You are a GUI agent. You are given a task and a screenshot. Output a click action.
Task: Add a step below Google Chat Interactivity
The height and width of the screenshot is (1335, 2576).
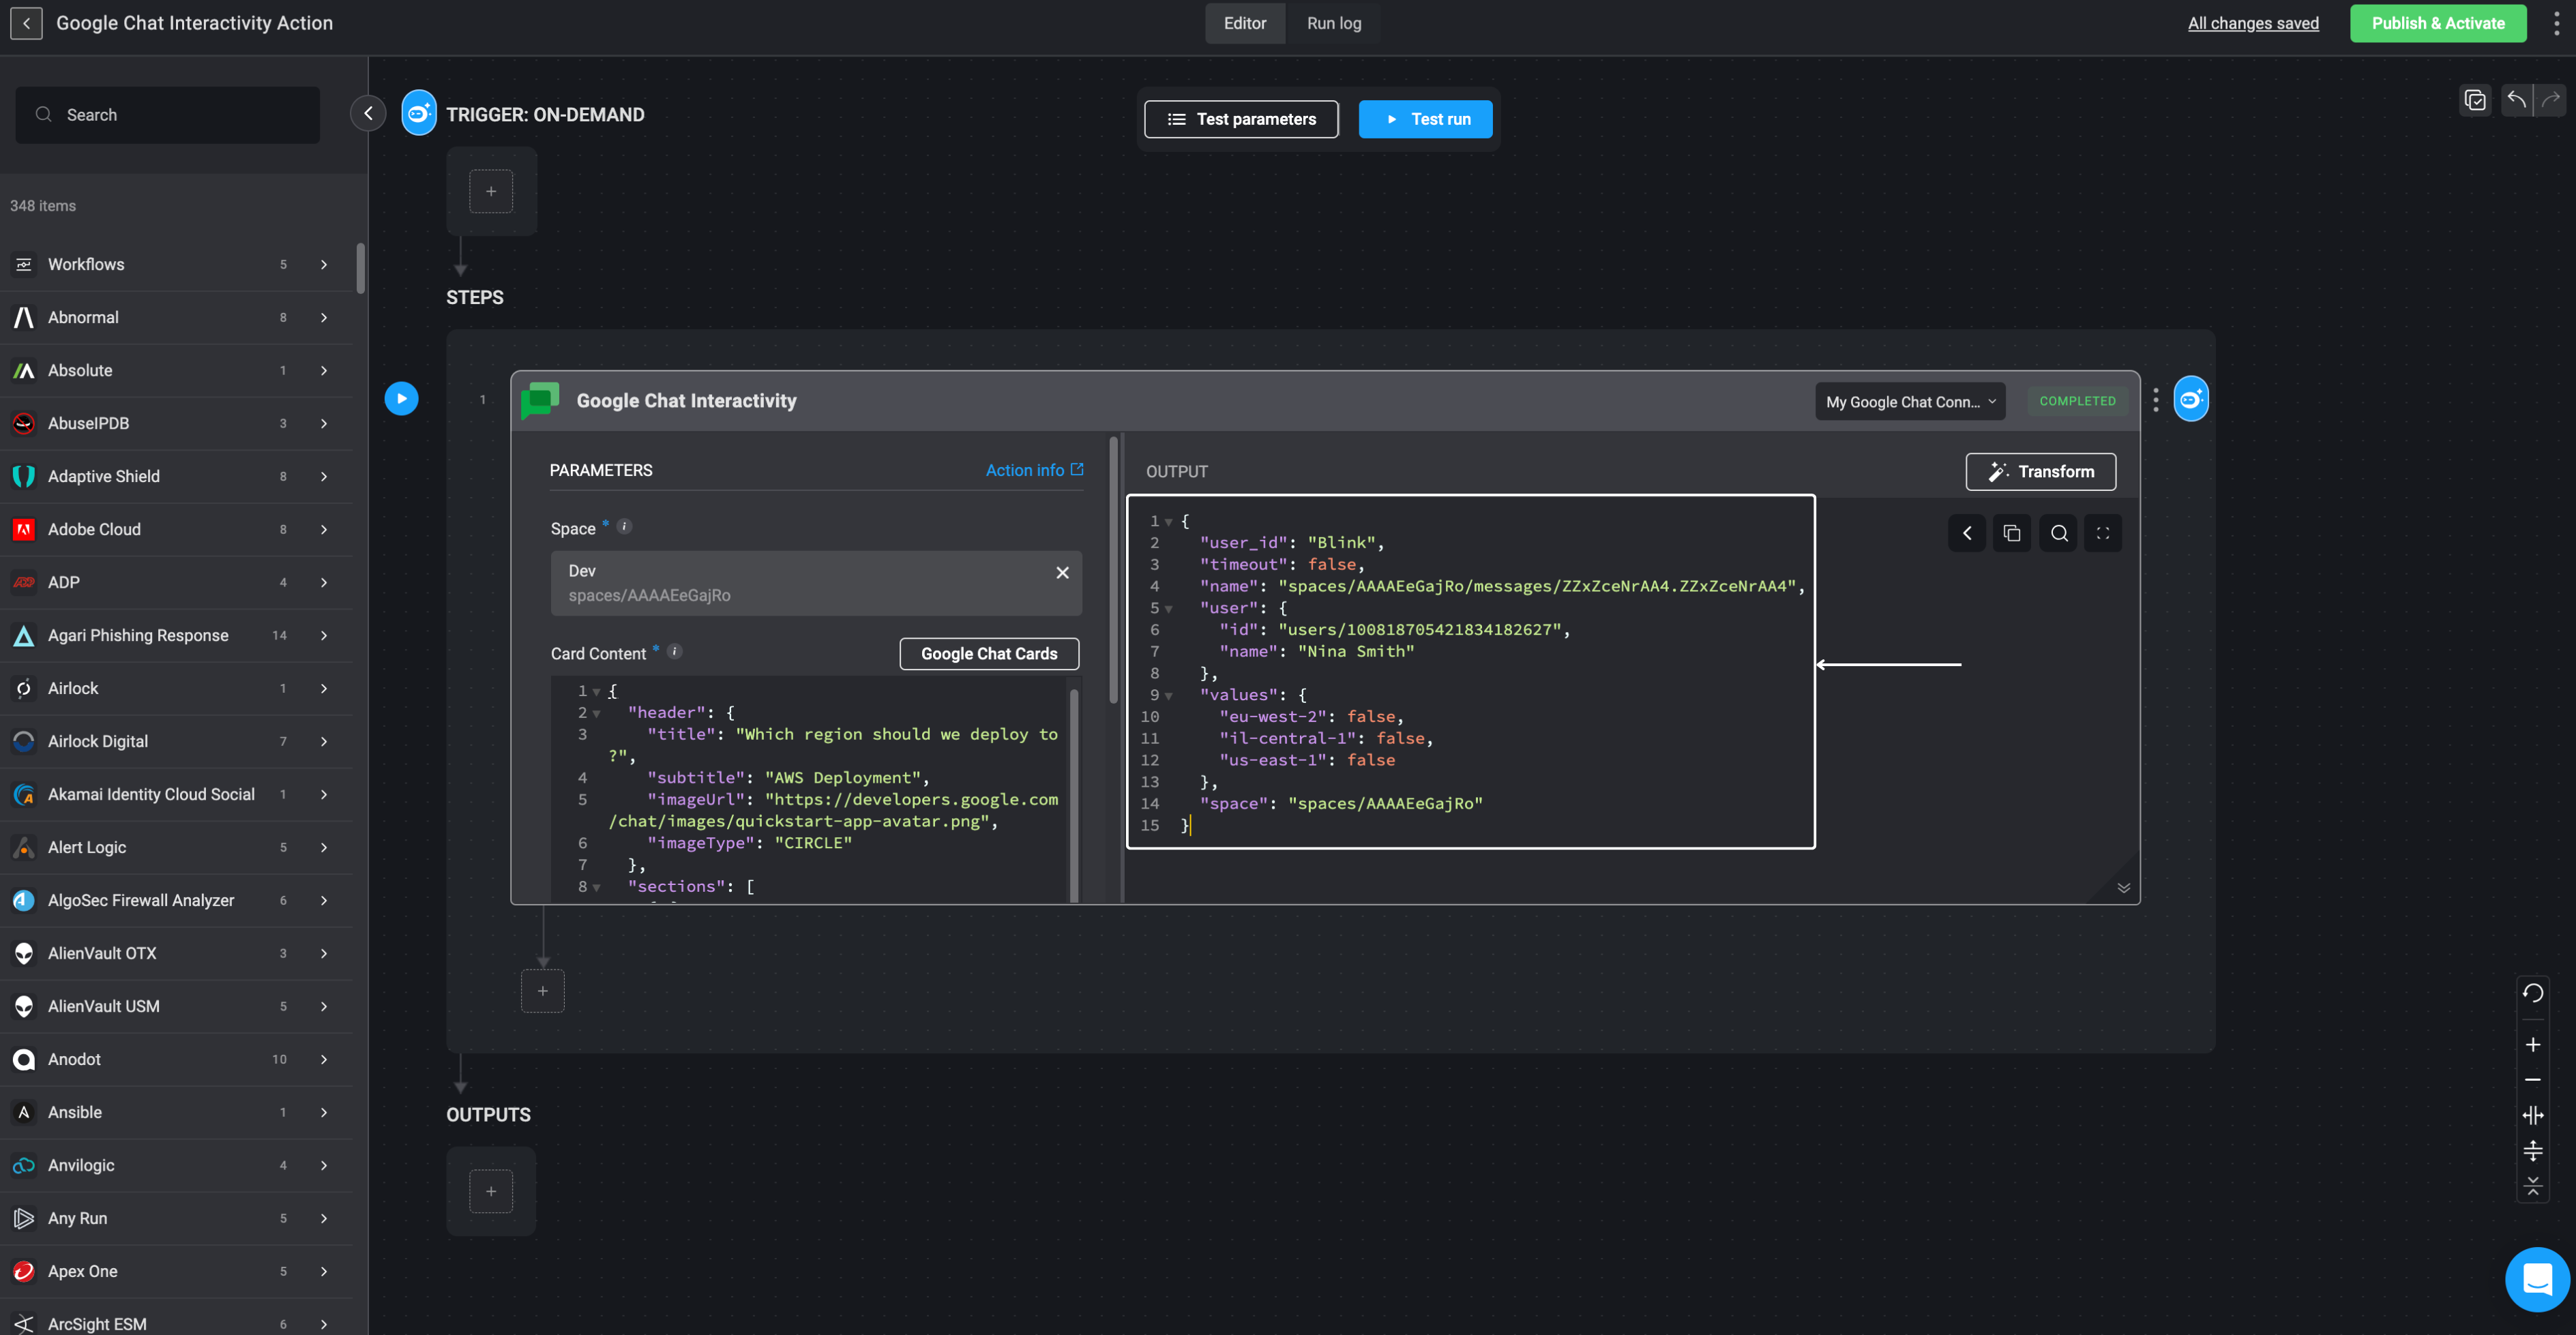[x=543, y=991]
